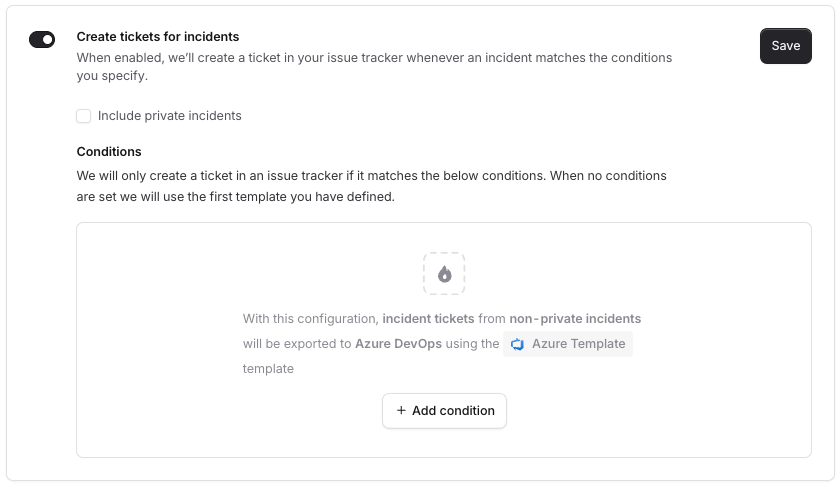Click the bold 'Azure DevOps' text
Screen dimensions: 840x488
(x=398, y=344)
